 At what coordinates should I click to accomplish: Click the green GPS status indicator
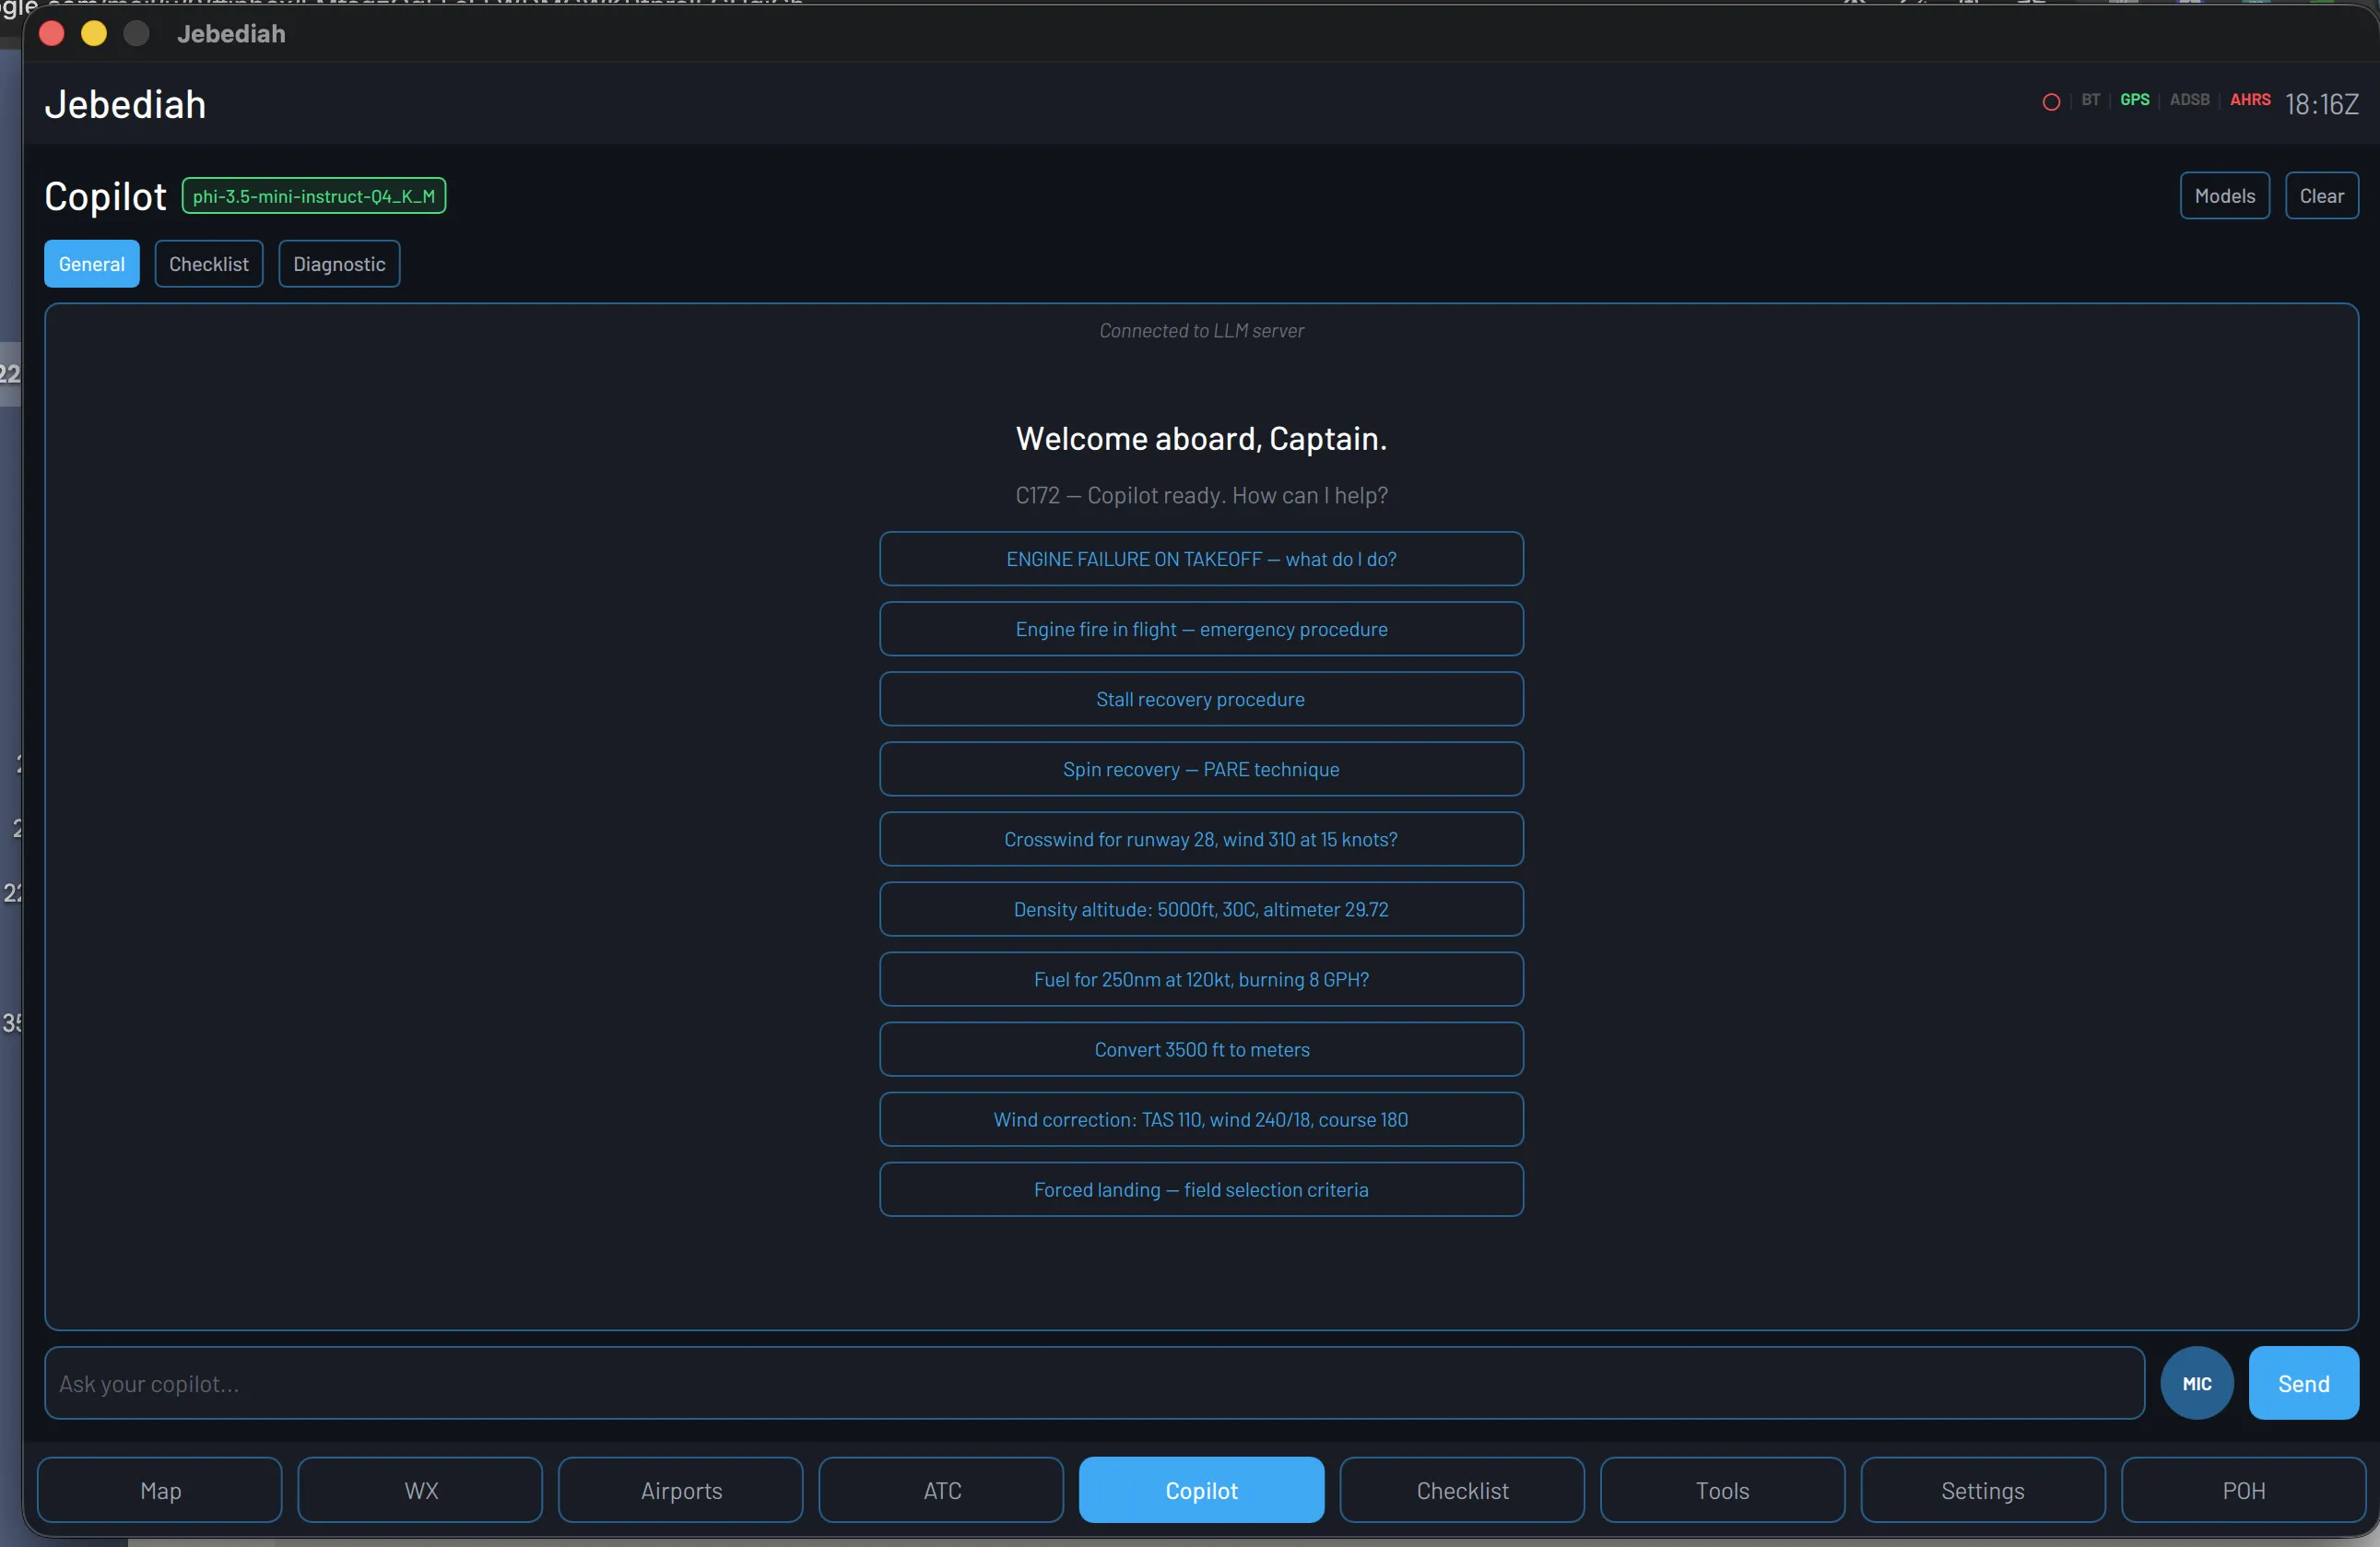(x=2133, y=100)
